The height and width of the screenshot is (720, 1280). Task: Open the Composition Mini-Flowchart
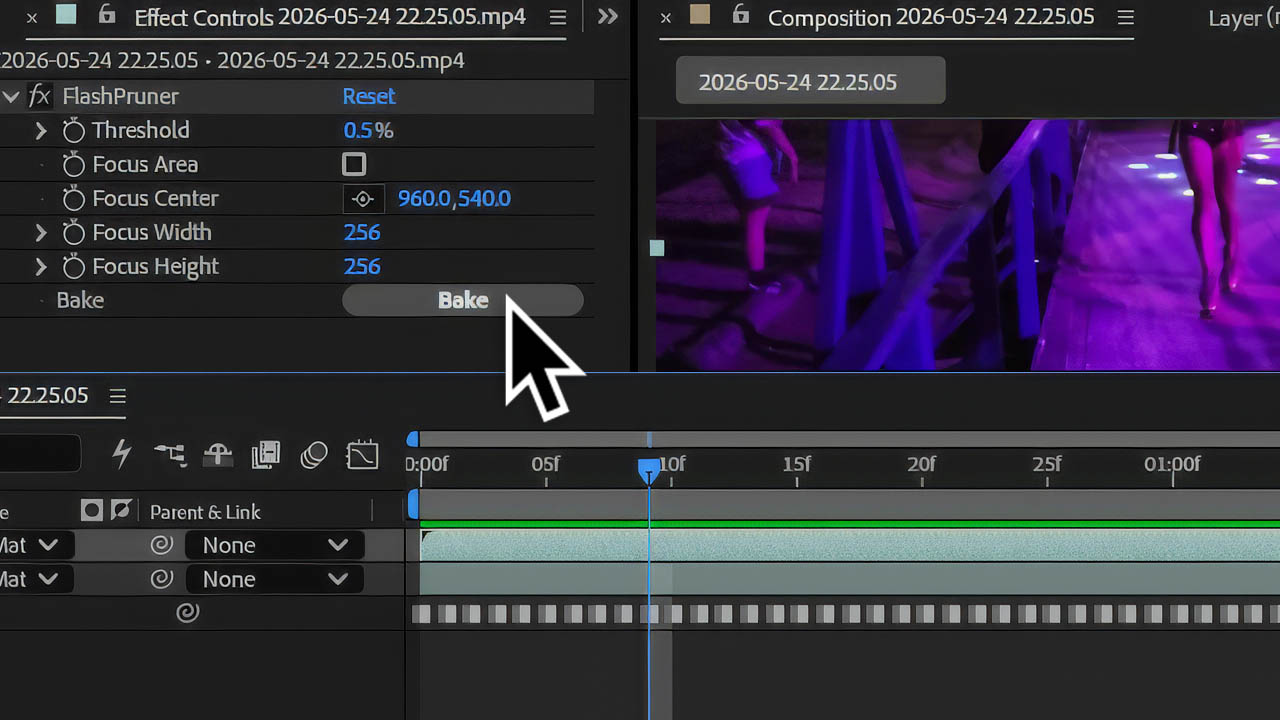click(x=170, y=455)
